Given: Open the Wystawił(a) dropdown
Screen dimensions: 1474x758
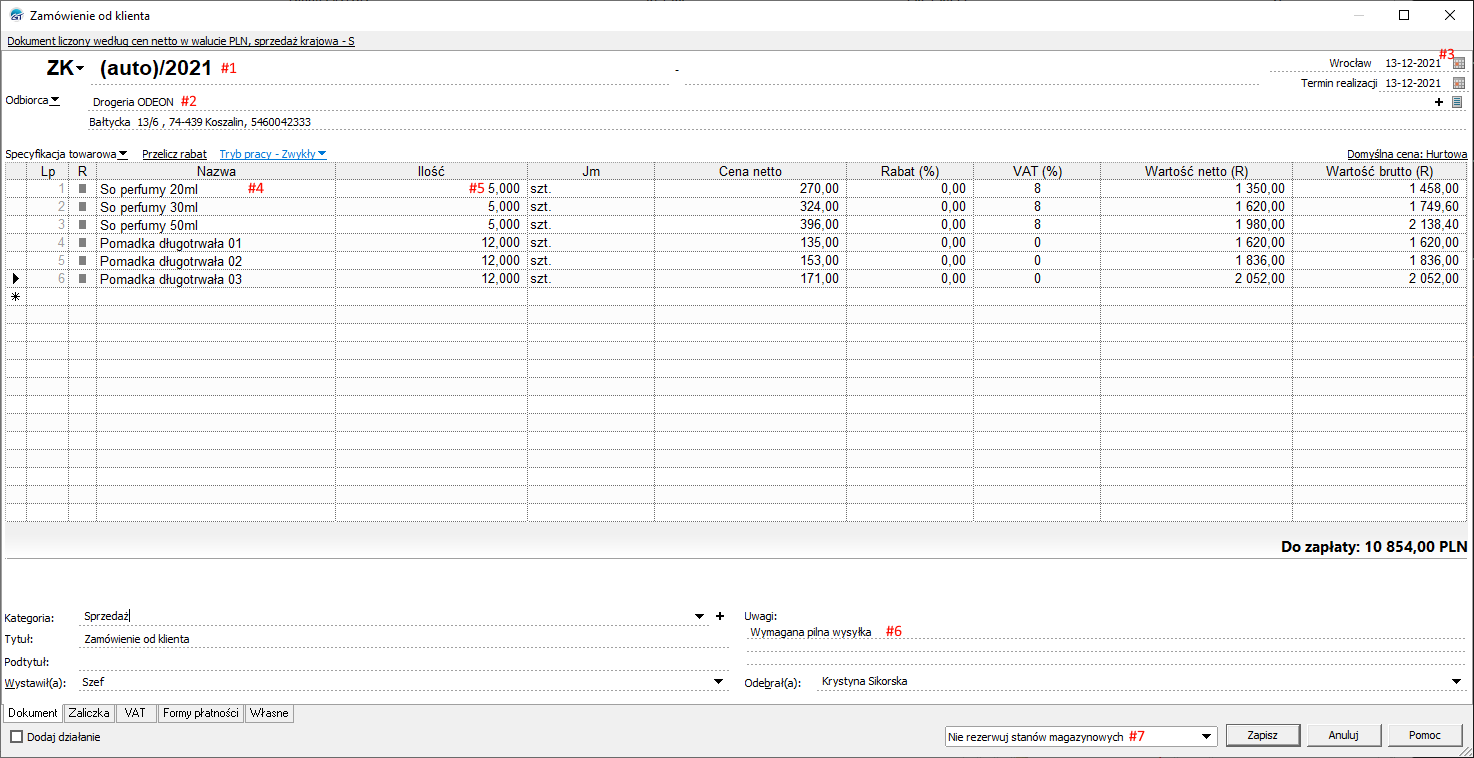Looking at the screenshot, I should tap(717, 682).
